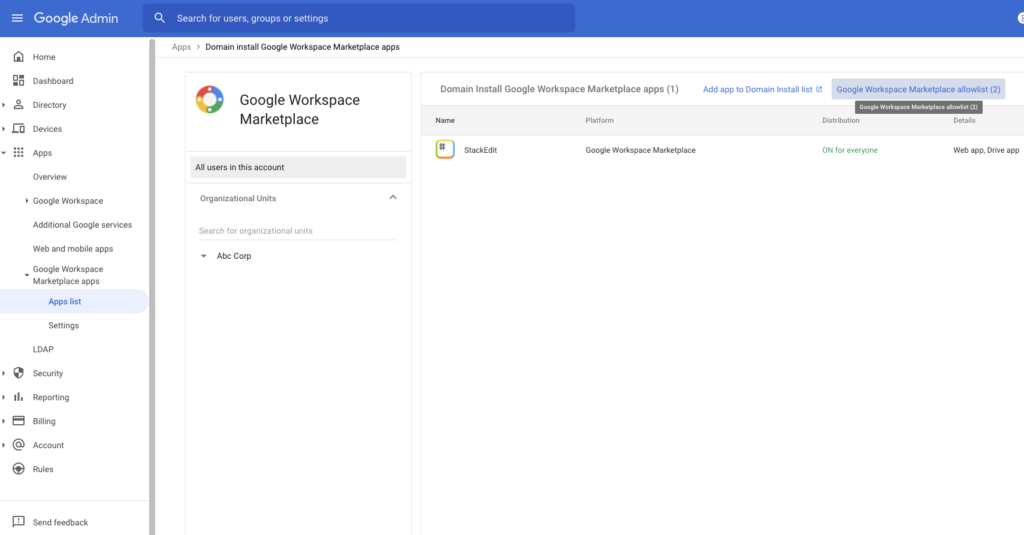Expand the Security section arrow
This screenshot has height=535, width=1024.
pos(4,373)
